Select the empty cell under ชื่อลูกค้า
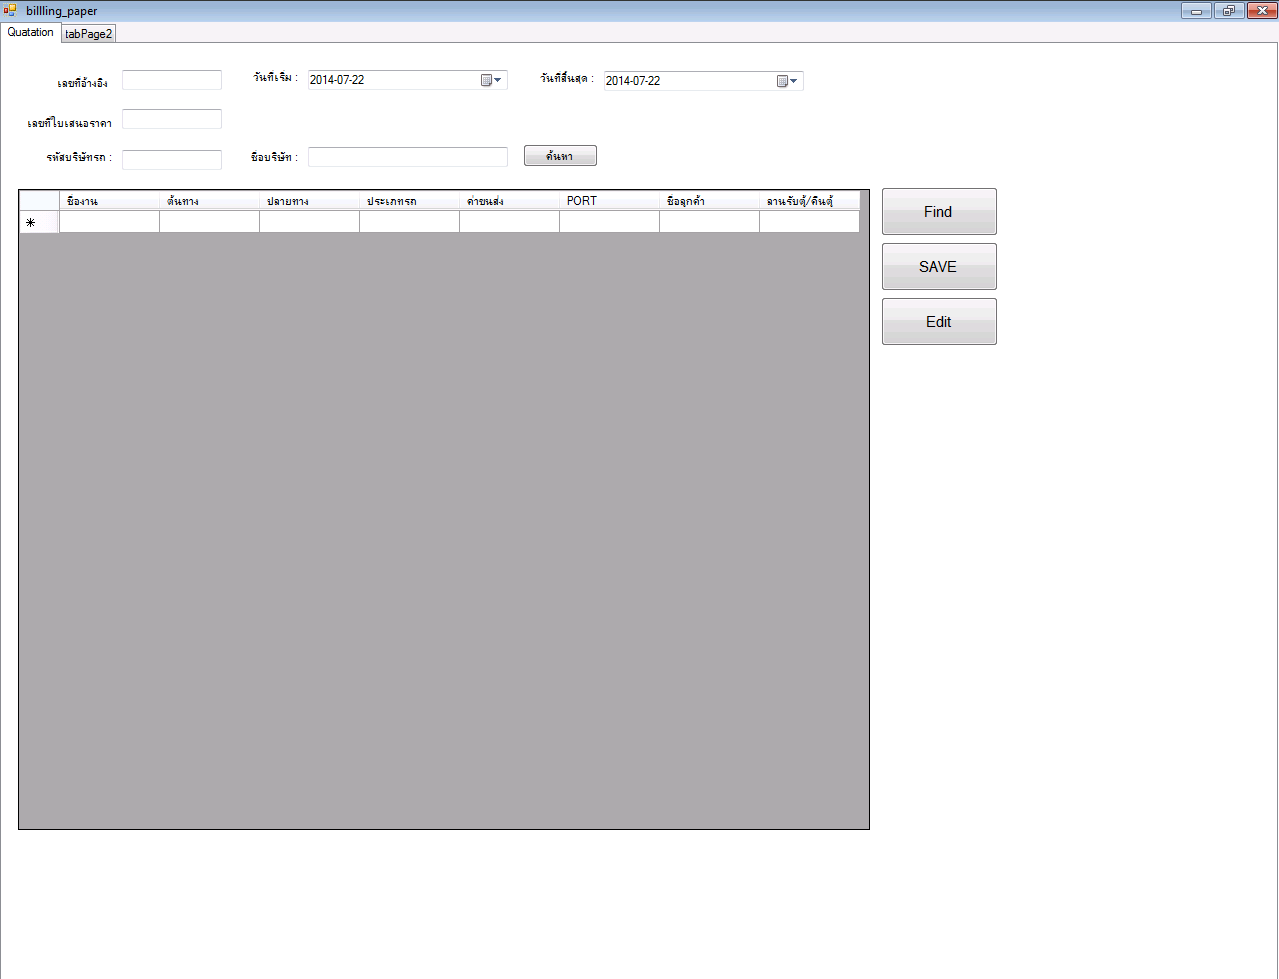Screen dimensions: 1279x979 [x=709, y=222]
